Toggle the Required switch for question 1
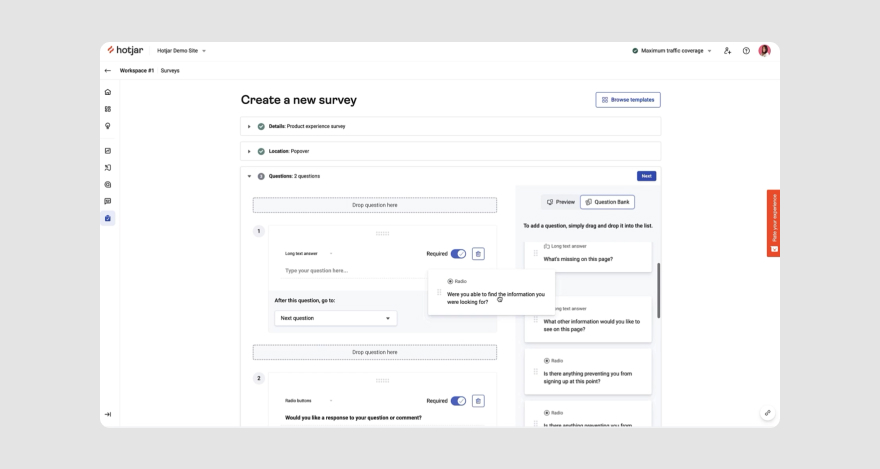Screen dimensions: 880x469 459,254
